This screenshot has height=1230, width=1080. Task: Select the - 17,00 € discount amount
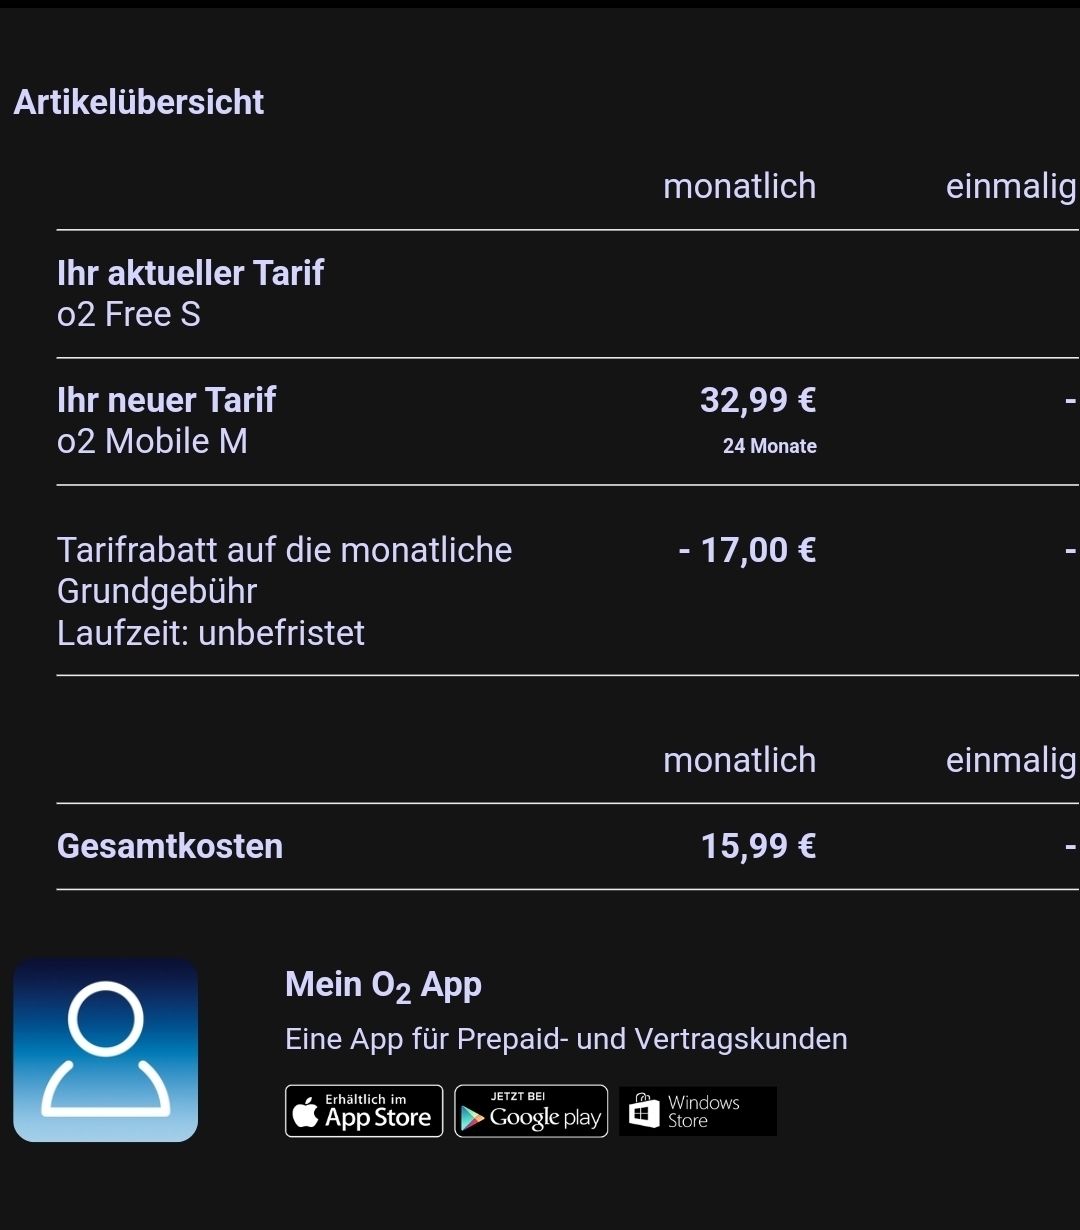tap(747, 550)
